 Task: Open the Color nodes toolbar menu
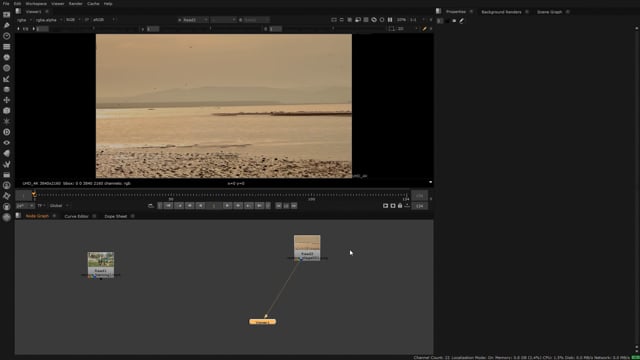(7, 57)
